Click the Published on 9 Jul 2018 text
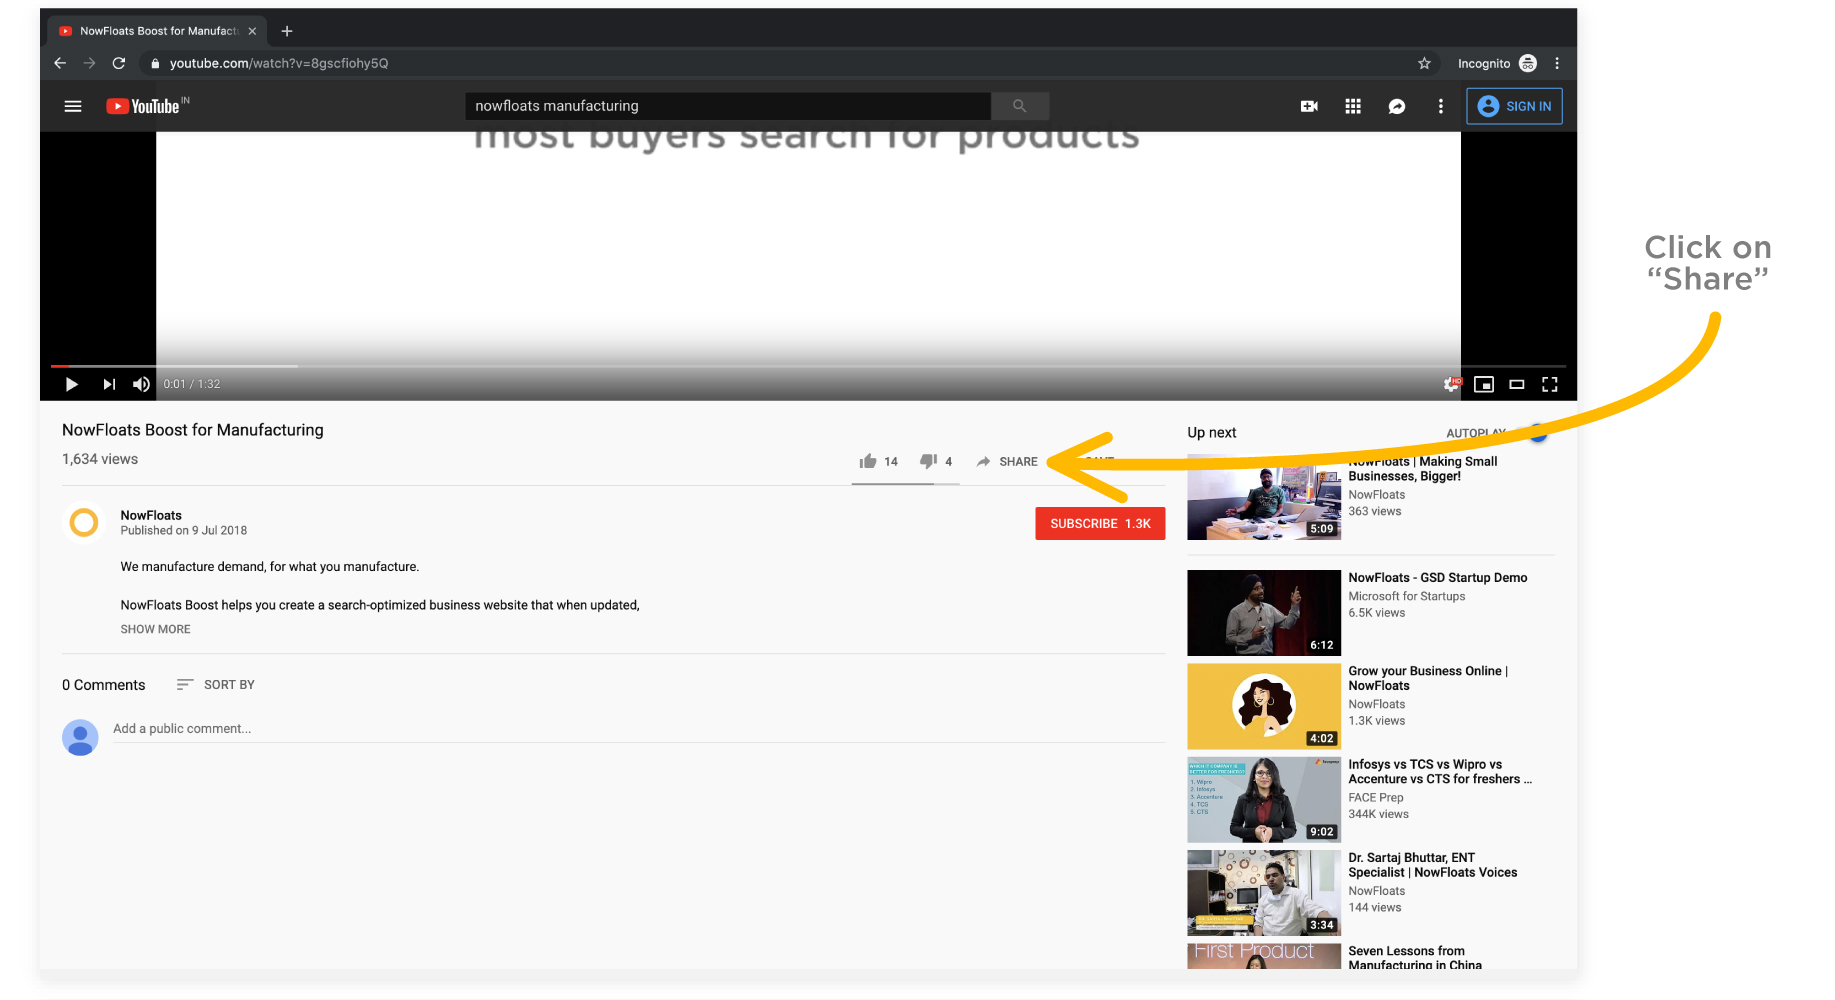Image resolution: width=1835 pixels, height=1000 pixels. point(184,531)
